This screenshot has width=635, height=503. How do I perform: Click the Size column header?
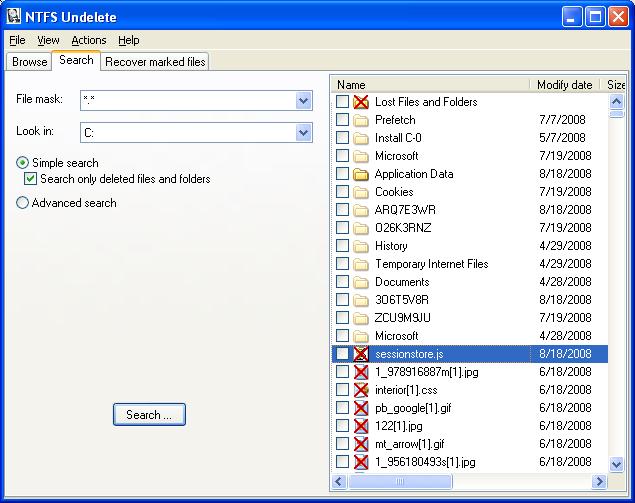pyautogui.click(x=615, y=85)
